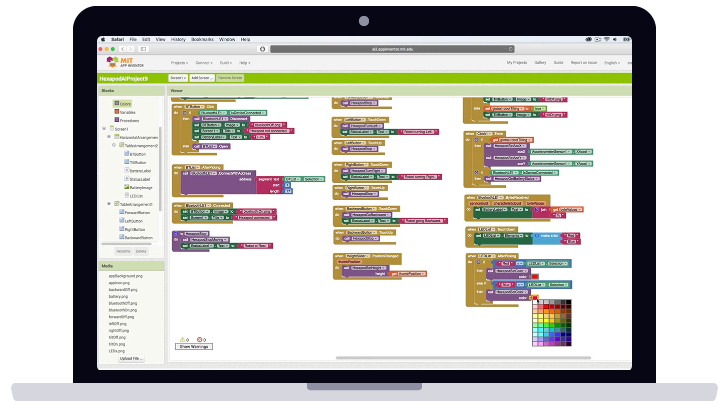The image size is (728, 406).
Task: Open Safari's Bookmarks menu
Action: [202, 39]
